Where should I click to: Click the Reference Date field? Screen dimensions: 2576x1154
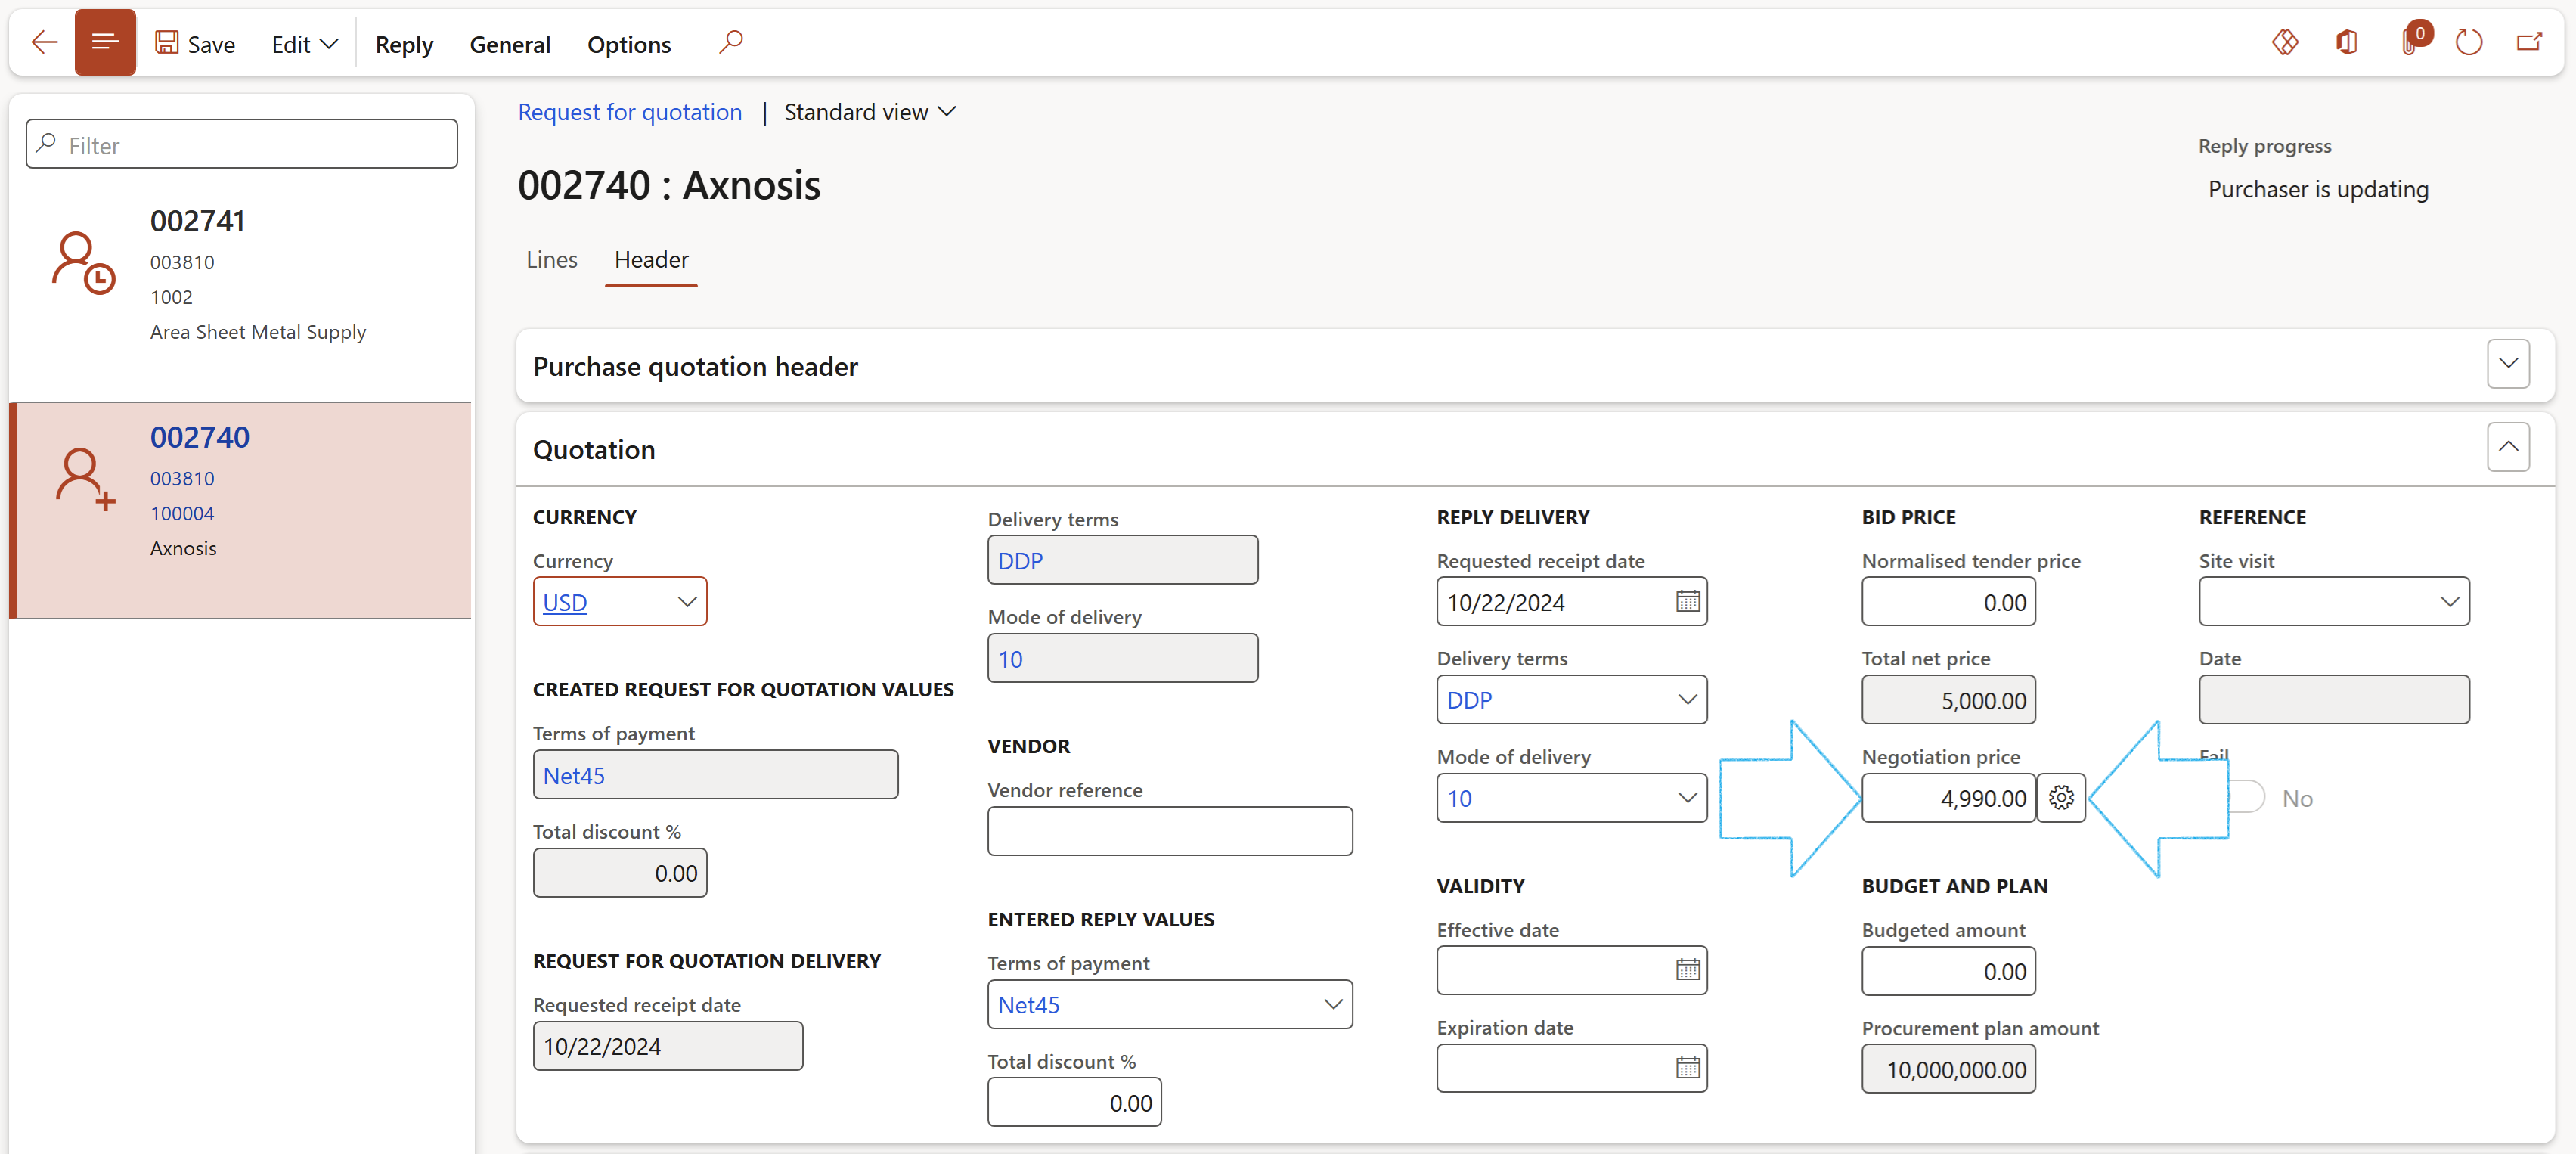[x=2334, y=700]
